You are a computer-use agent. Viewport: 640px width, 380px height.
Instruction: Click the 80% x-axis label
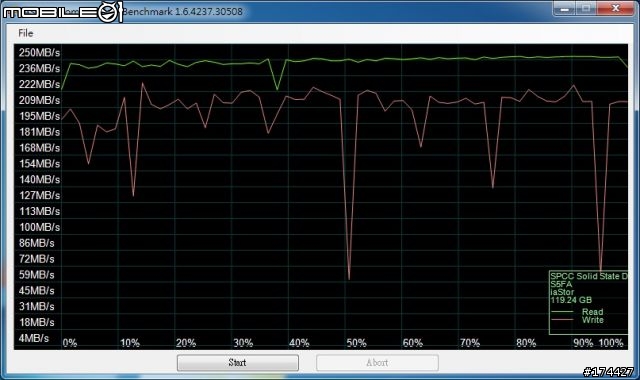pos(526,343)
